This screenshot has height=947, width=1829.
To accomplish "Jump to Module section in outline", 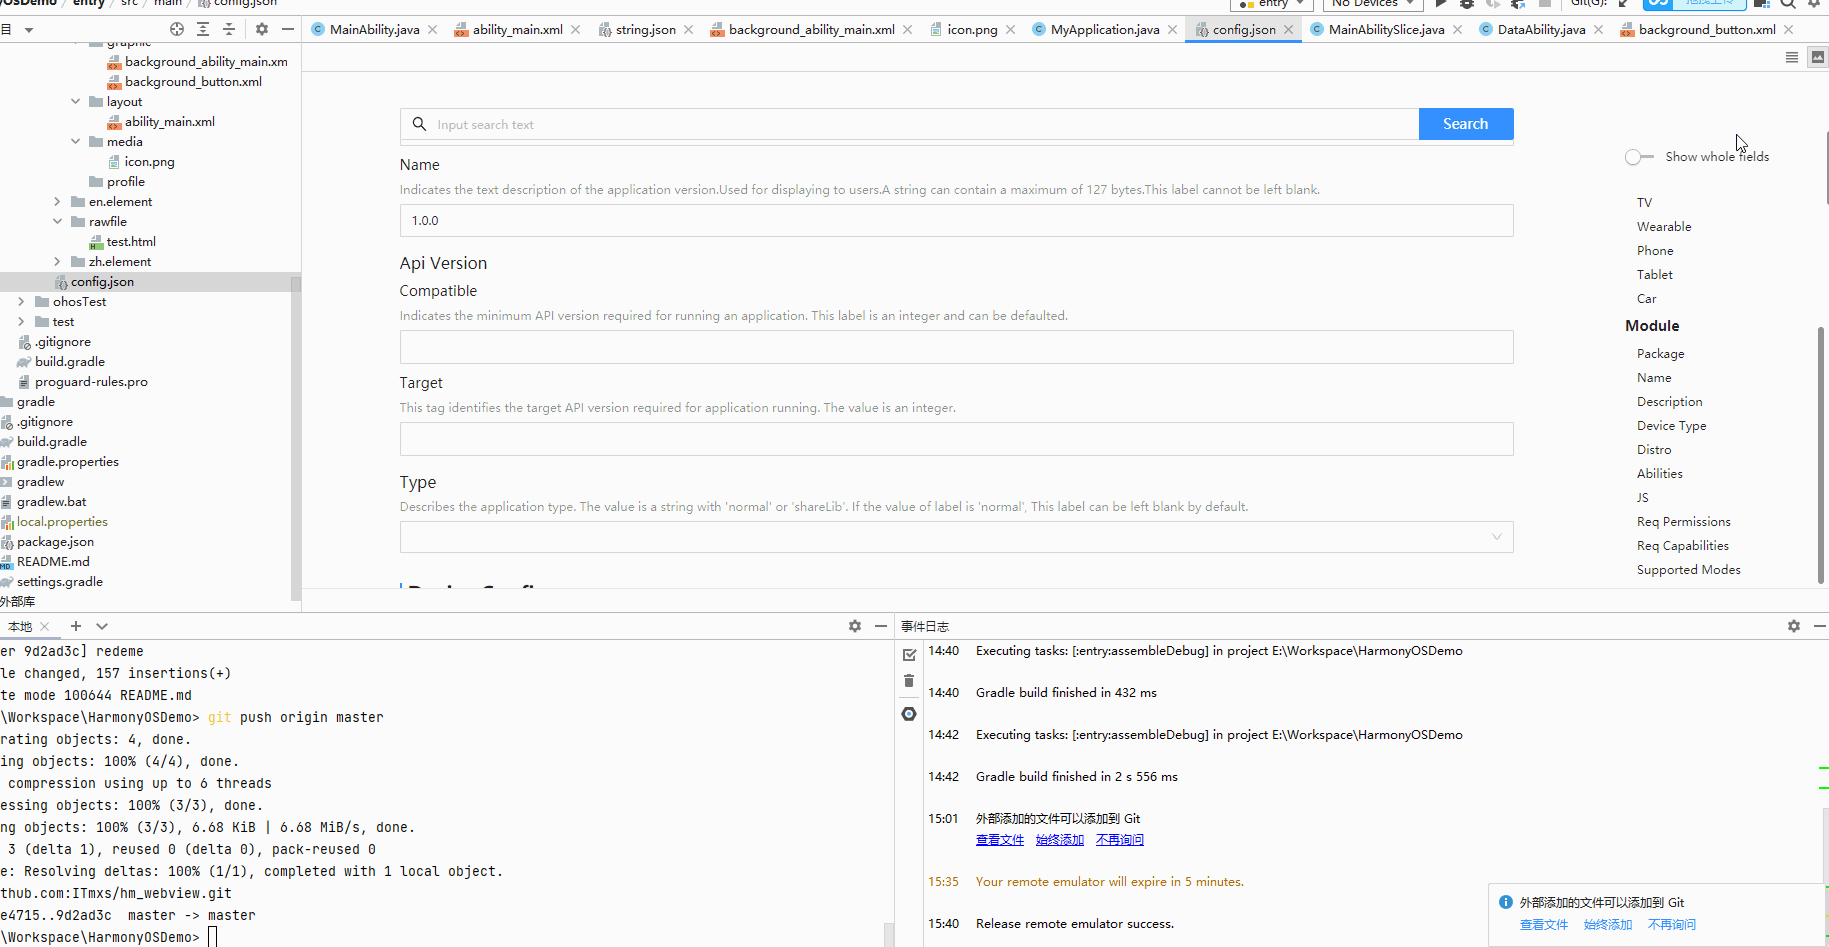I will [1652, 326].
